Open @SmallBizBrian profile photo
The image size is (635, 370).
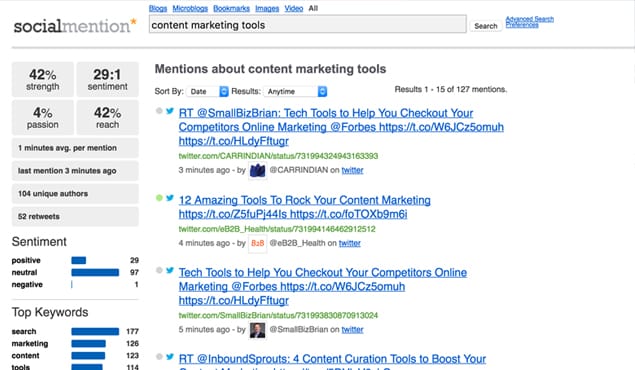(x=258, y=330)
